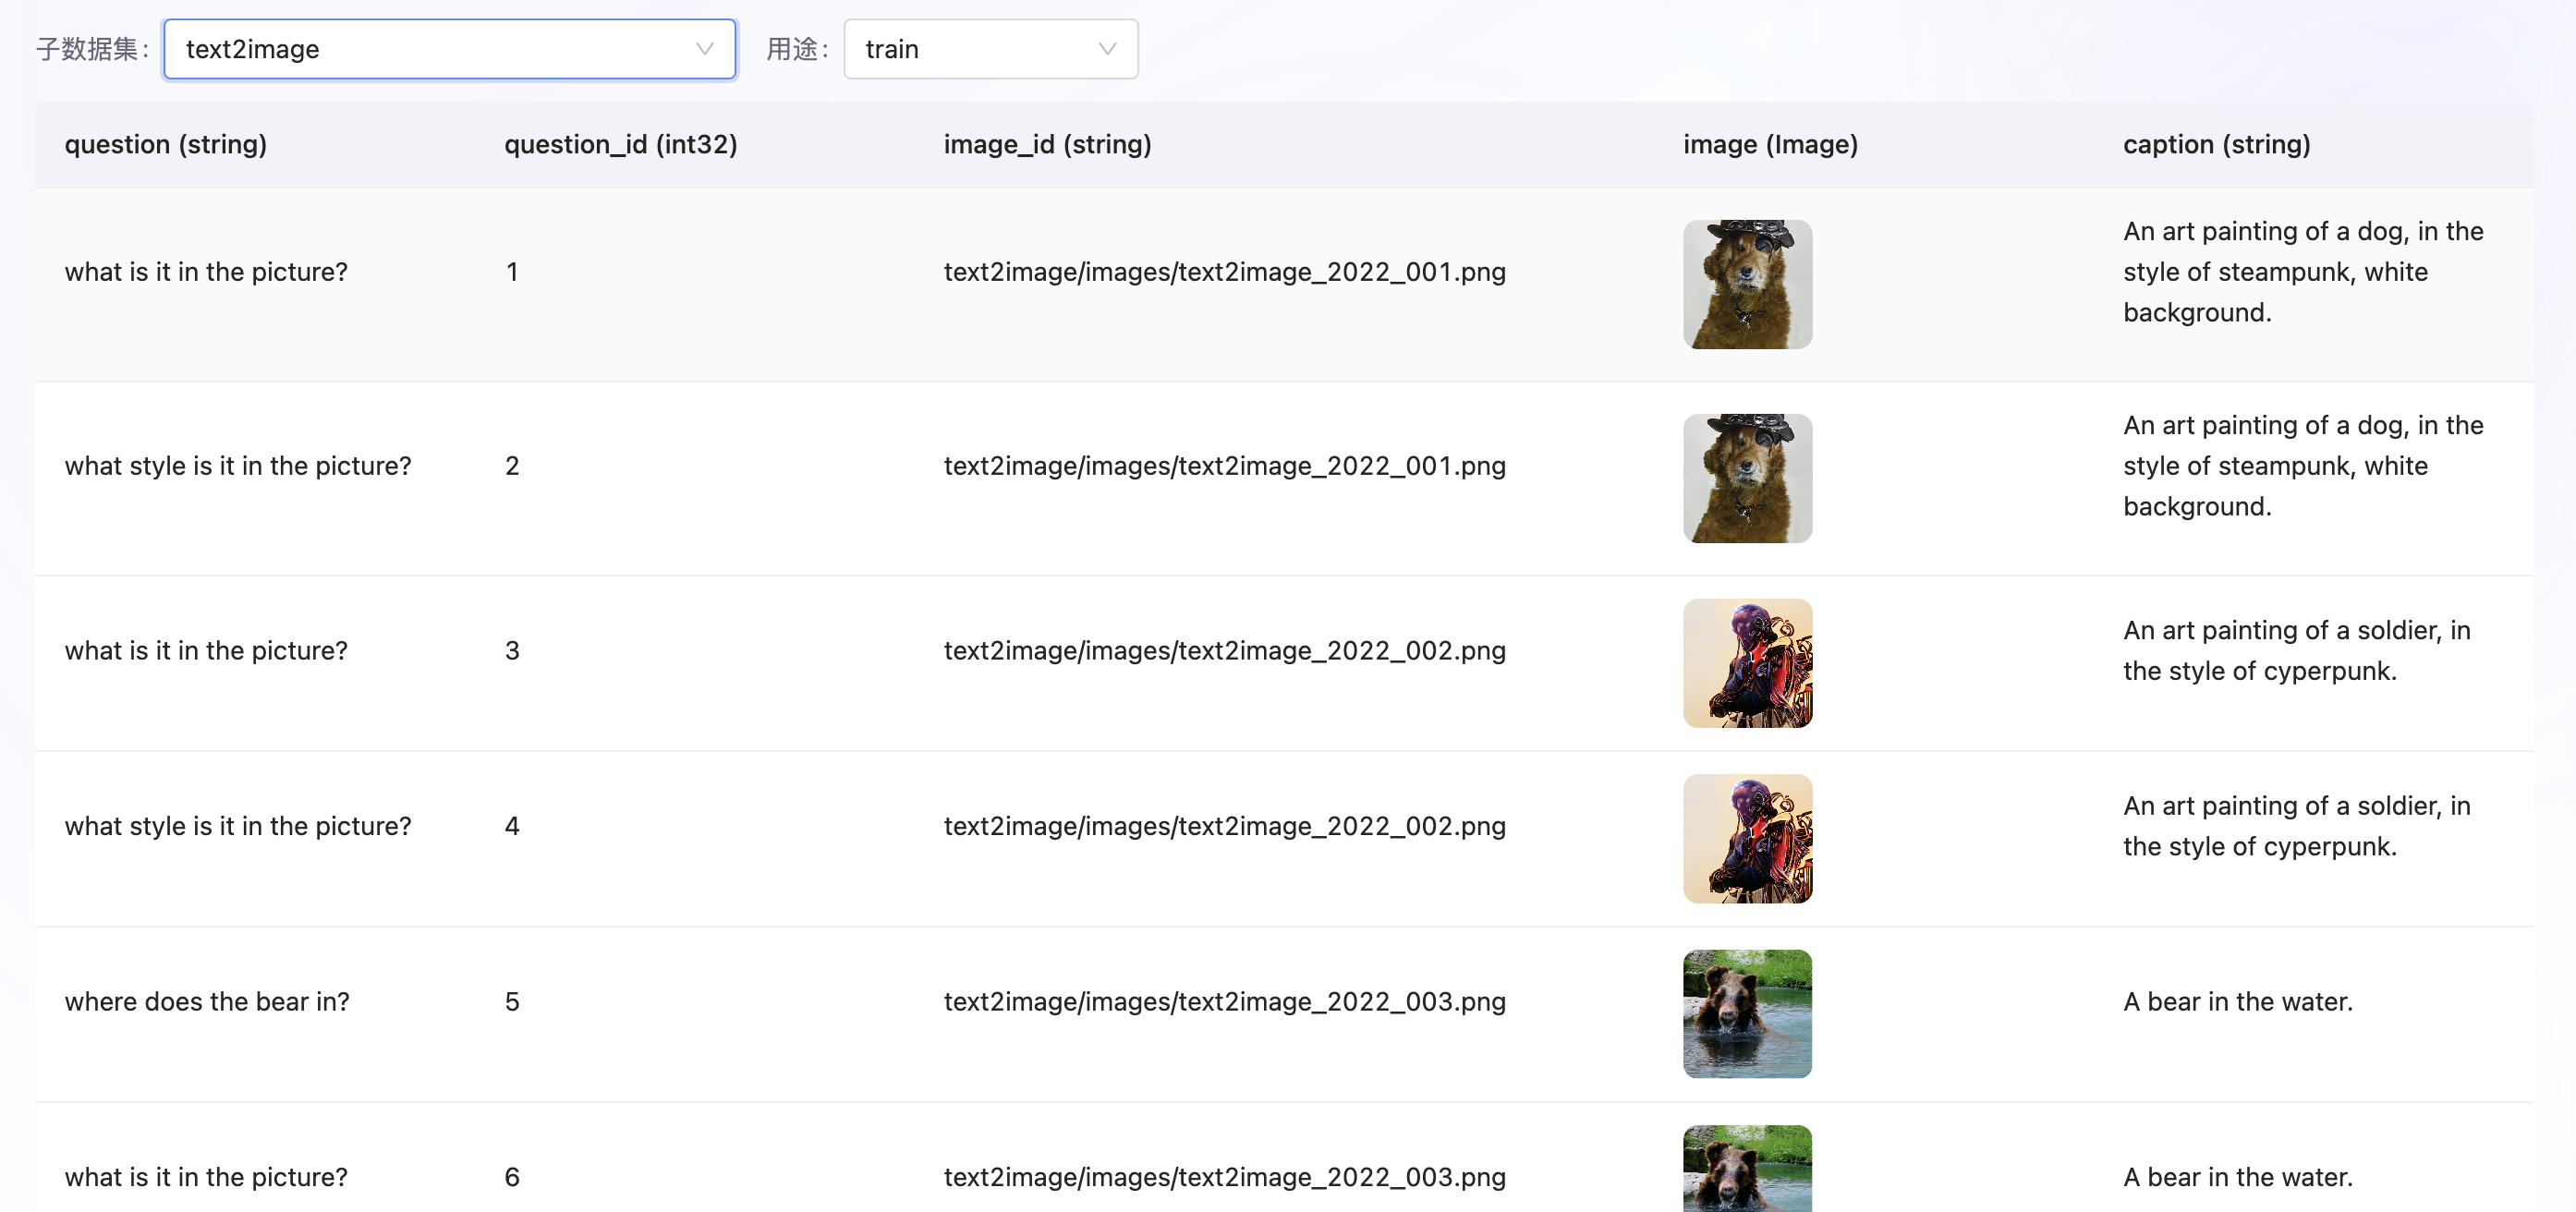Click question id 2 cell

(x=512, y=466)
